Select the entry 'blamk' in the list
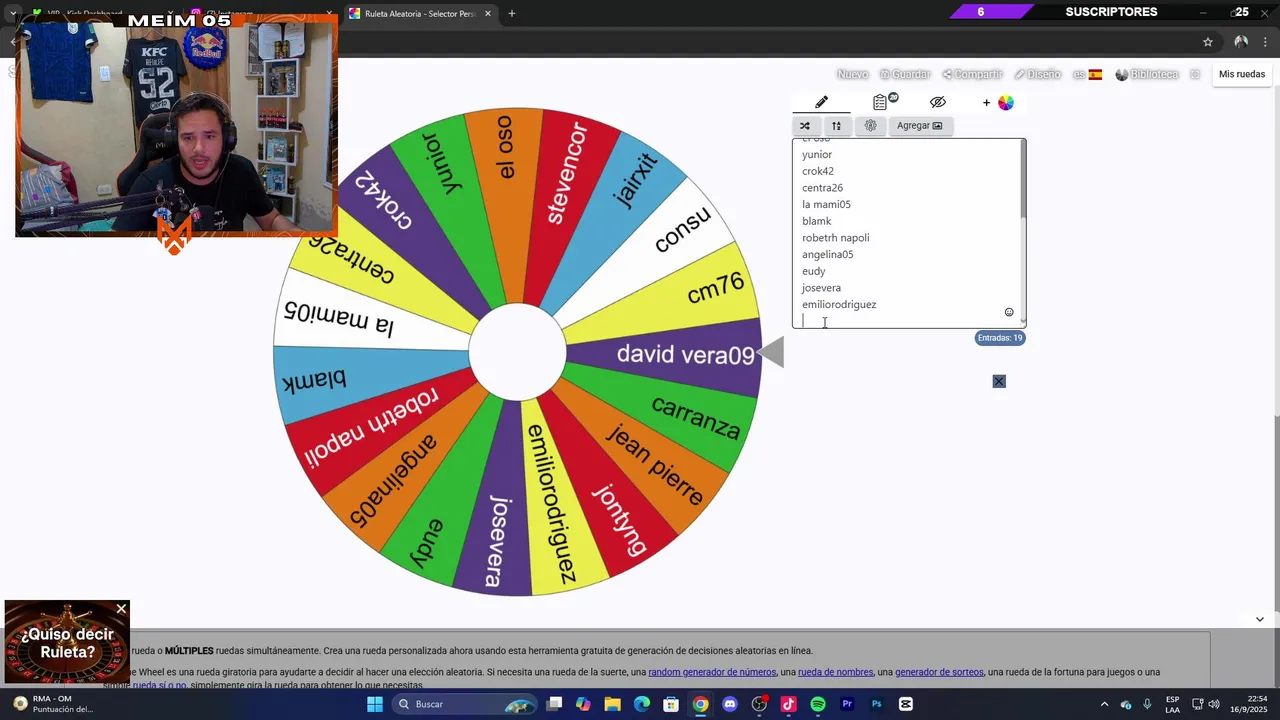Viewport: 1280px width, 720px height. click(x=816, y=221)
